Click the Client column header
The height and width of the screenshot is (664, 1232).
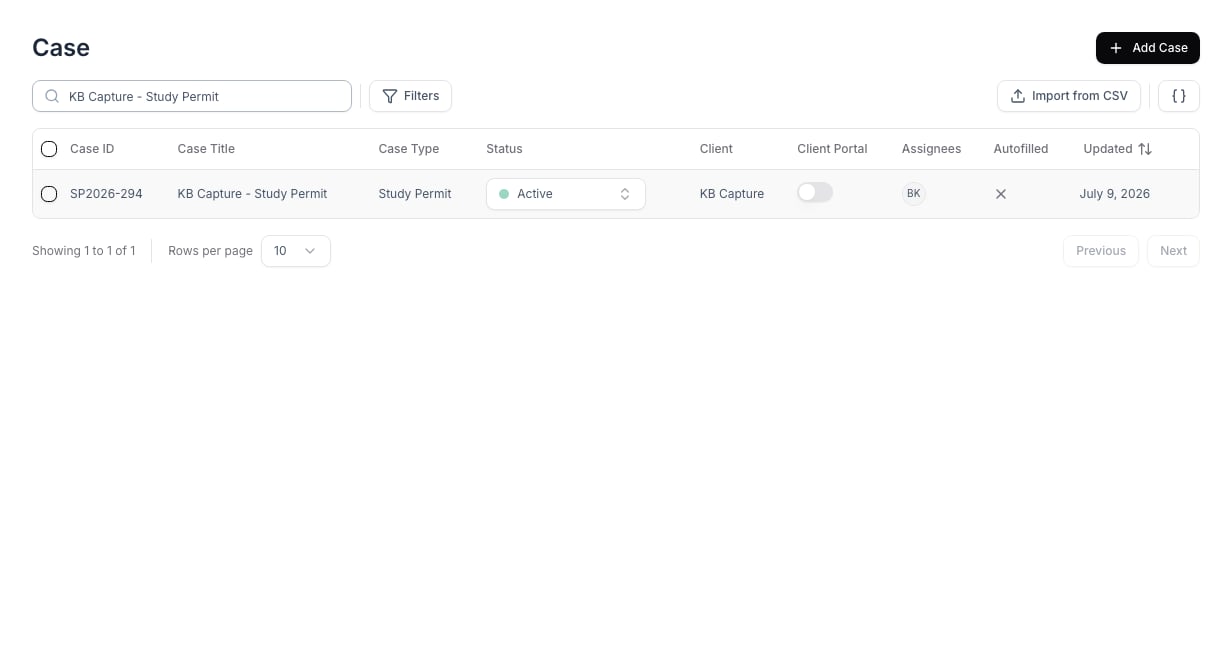point(716,149)
